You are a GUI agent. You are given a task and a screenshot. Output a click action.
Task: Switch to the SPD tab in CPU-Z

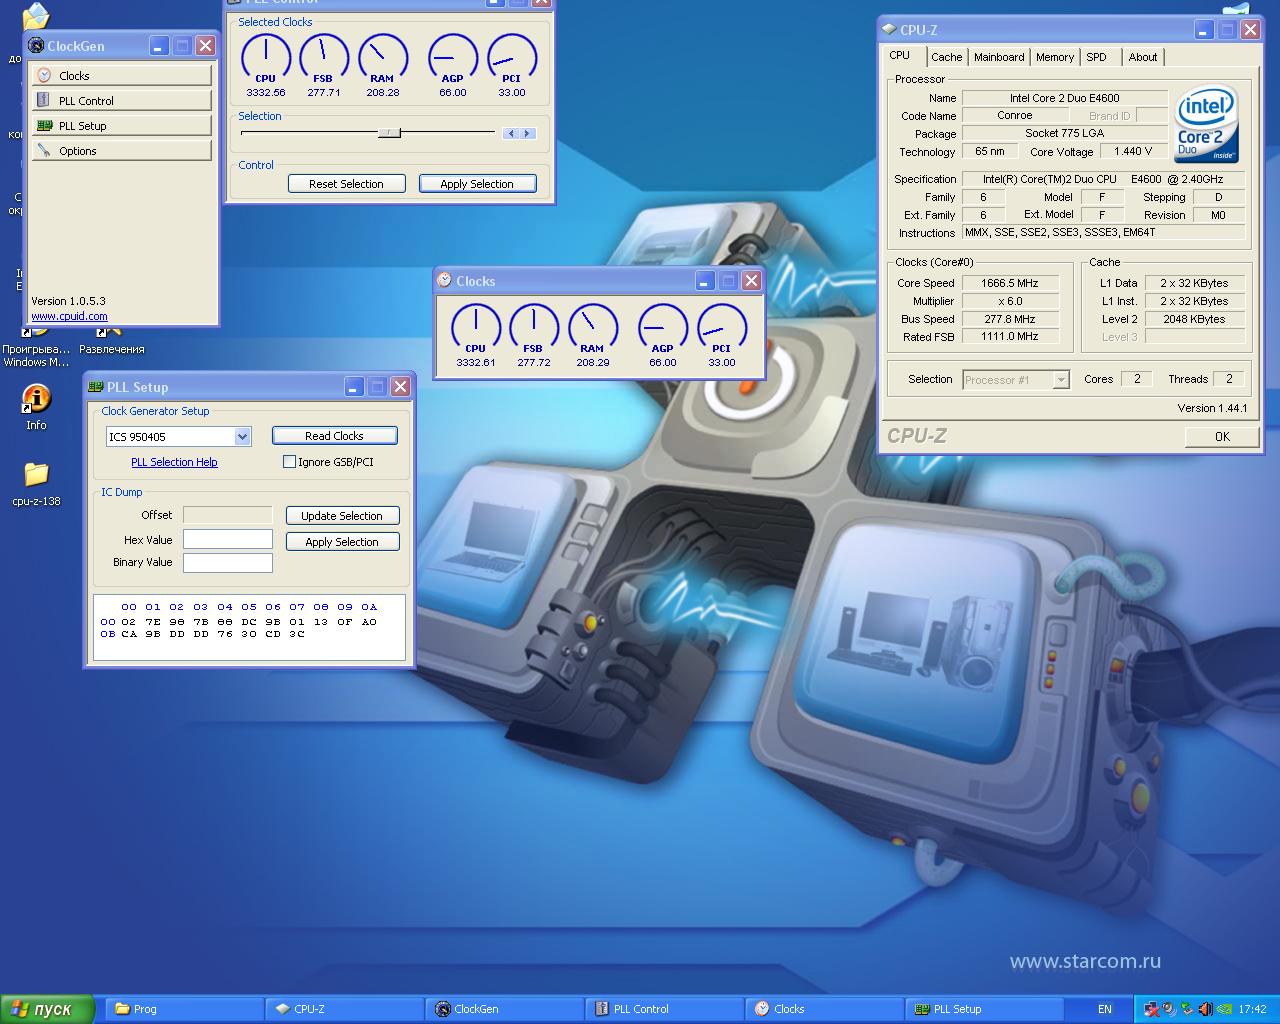[1097, 57]
